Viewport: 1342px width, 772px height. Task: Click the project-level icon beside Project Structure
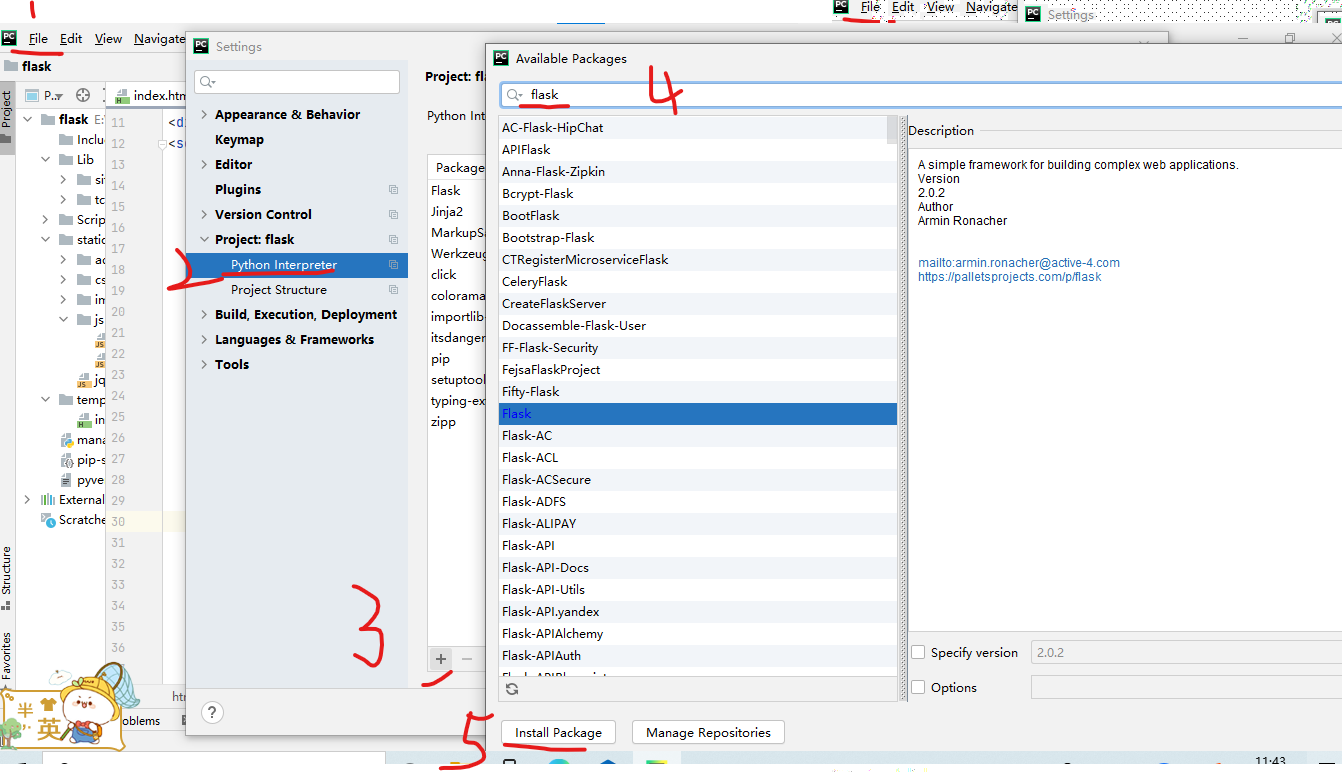393,290
